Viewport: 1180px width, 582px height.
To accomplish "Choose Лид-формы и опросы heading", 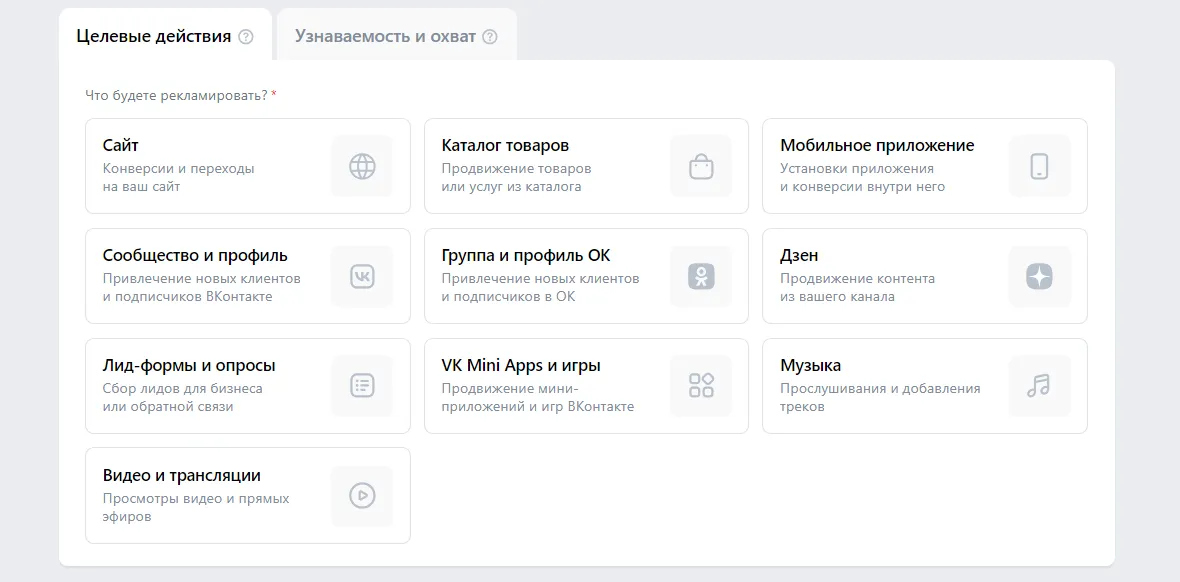I will point(189,365).
